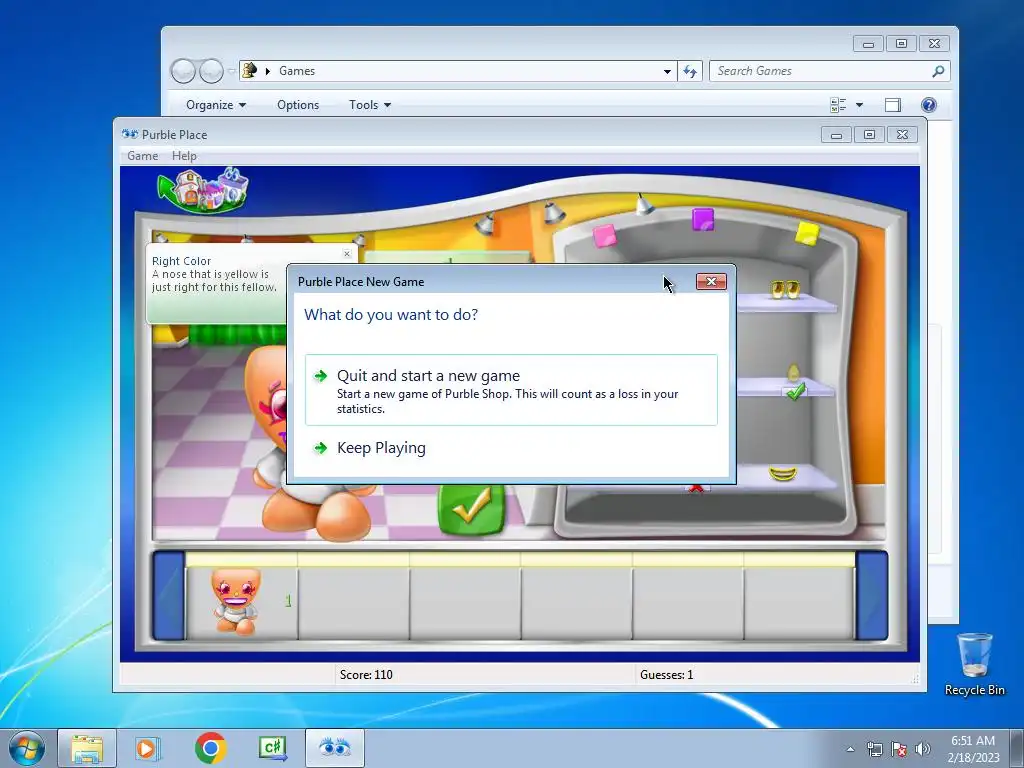The image size is (1024, 768).
Task: Click the green checkmark submit button
Action: pyautogui.click(x=471, y=509)
